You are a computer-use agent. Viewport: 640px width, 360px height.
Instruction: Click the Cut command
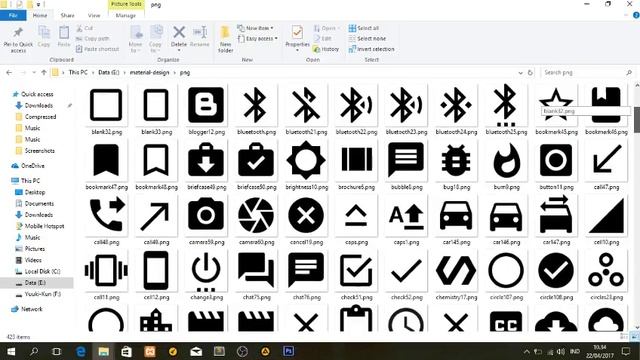(x=84, y=28)
